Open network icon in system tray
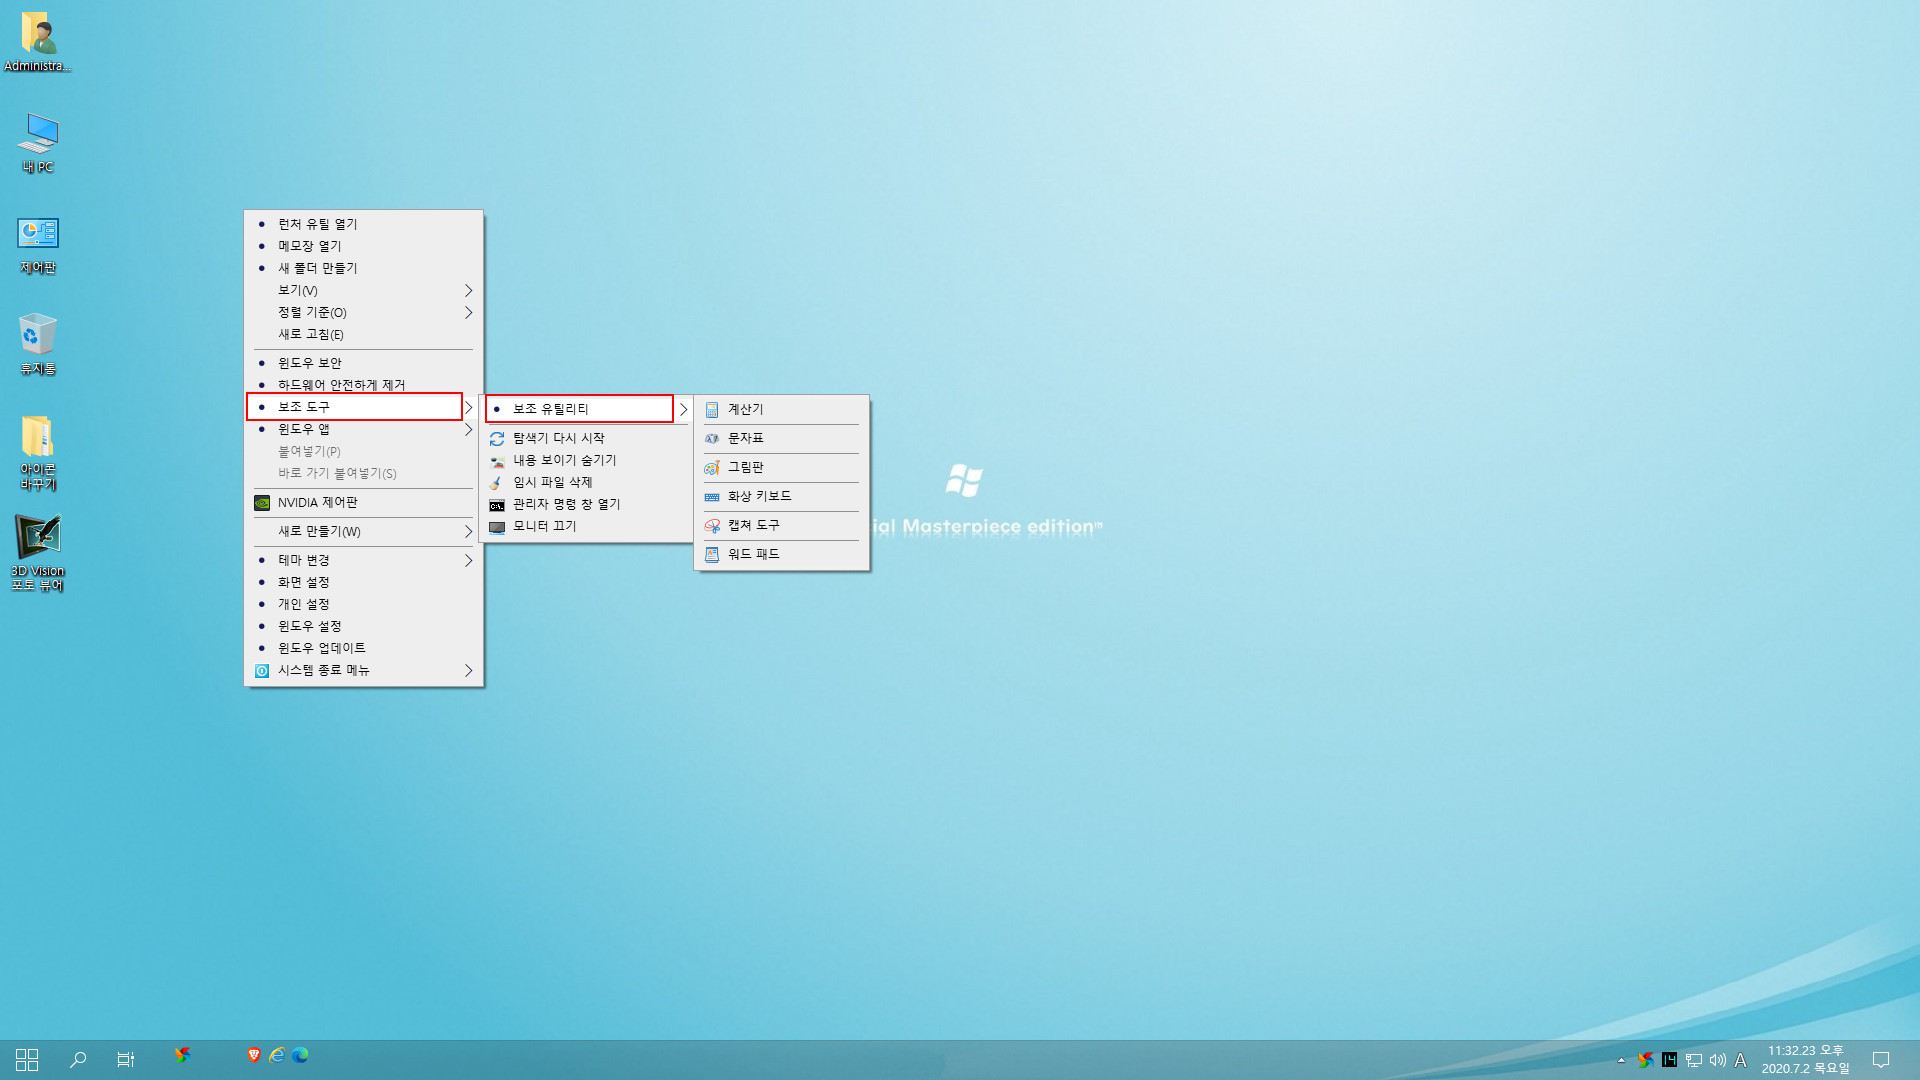The height and width of the screenshot is (1080, 1920). 1693,1060
